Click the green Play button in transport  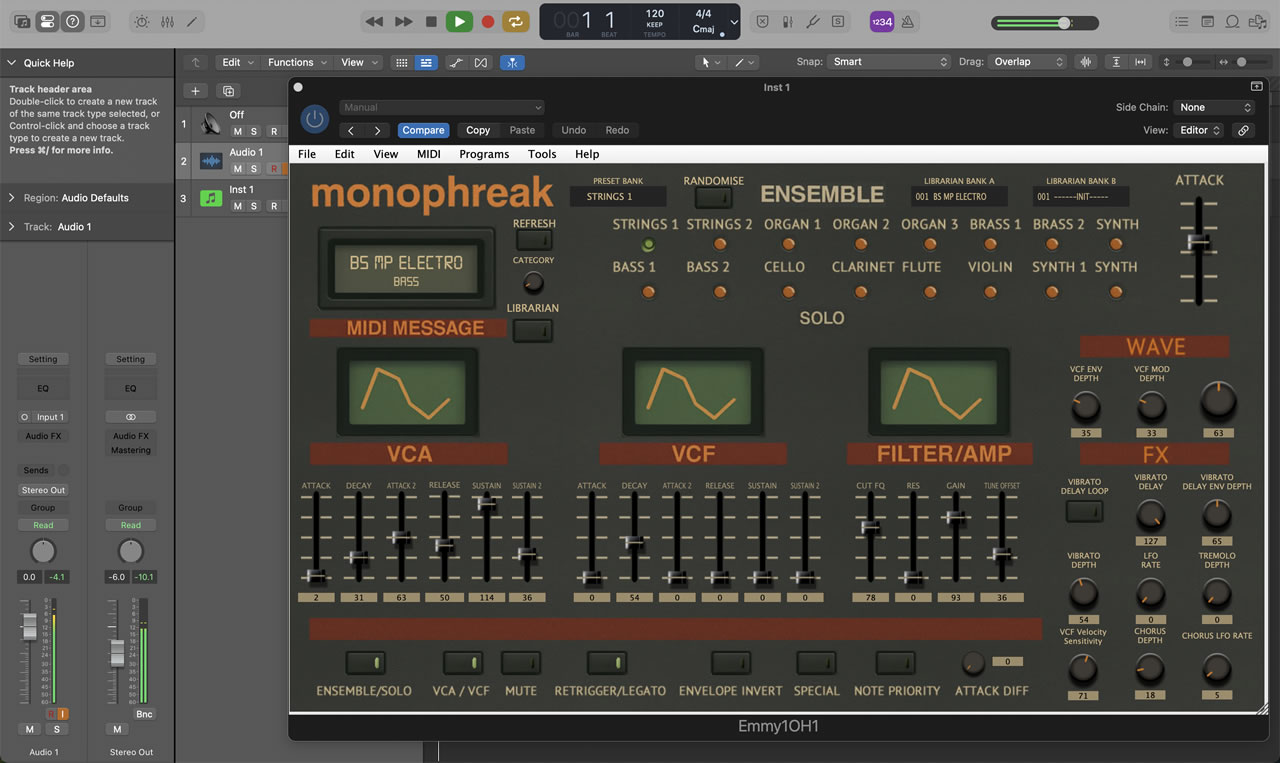pyautogui.click(x=459, y=21)
